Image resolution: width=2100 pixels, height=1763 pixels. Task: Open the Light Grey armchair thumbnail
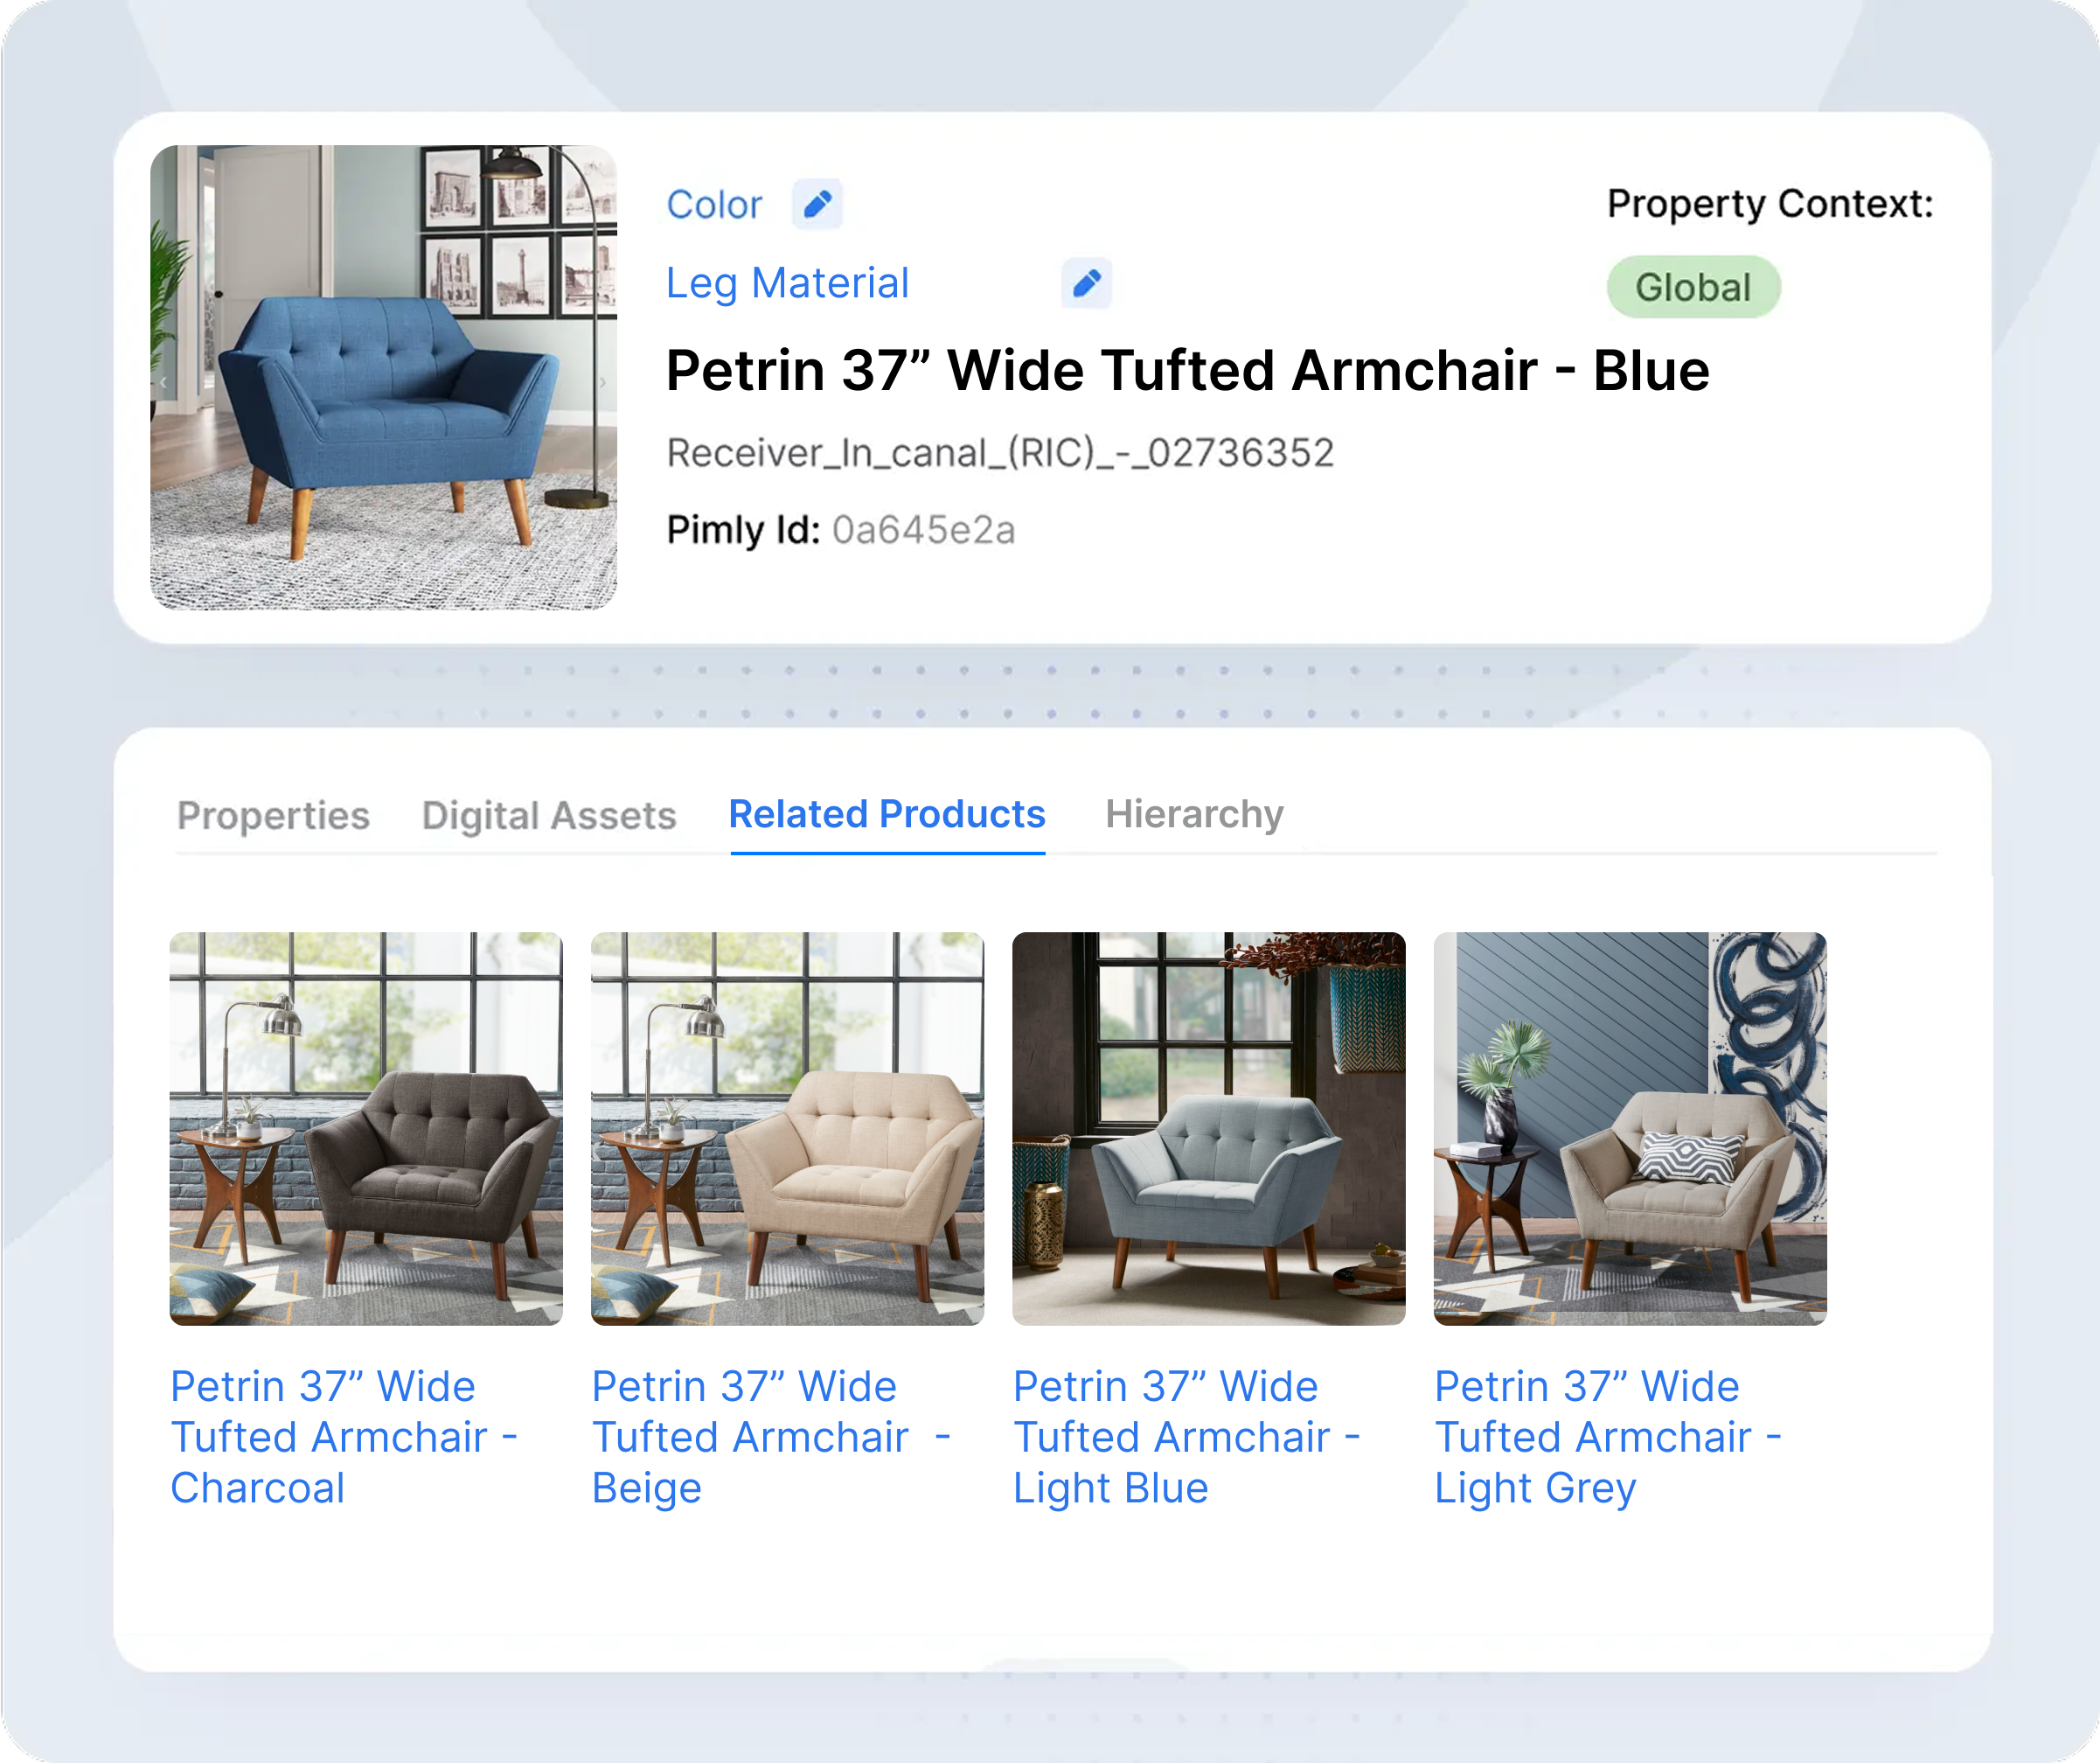click(1630, 1129)
